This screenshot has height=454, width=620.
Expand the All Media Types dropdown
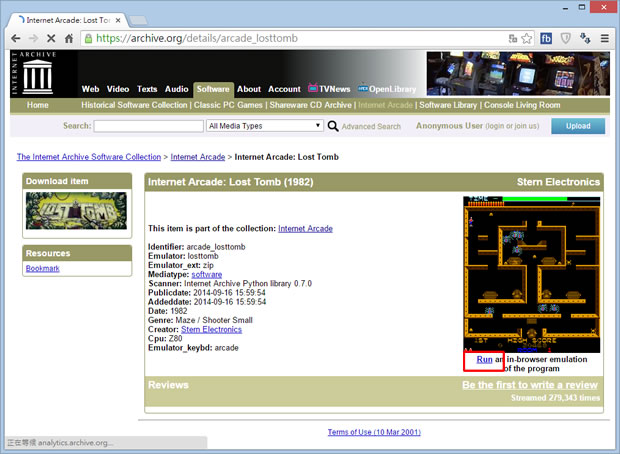click(265, 126)
